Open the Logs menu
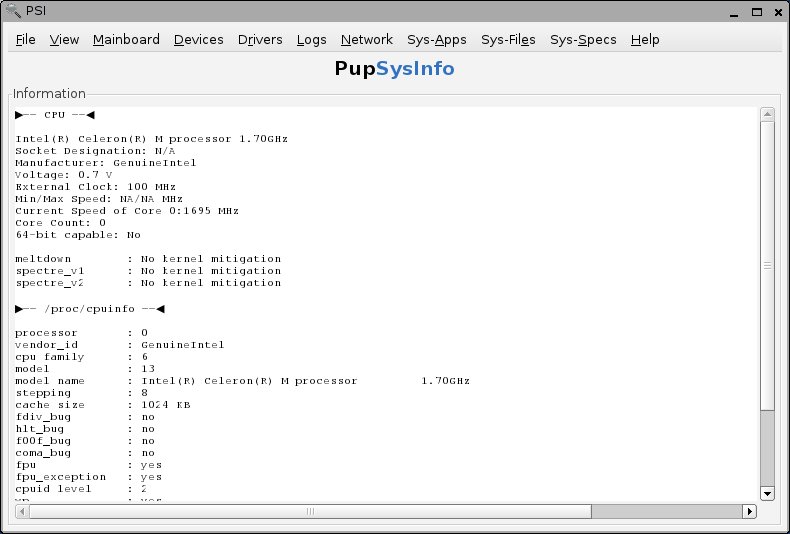Screen dimensions: 790x534 click(x=311, y=39)
